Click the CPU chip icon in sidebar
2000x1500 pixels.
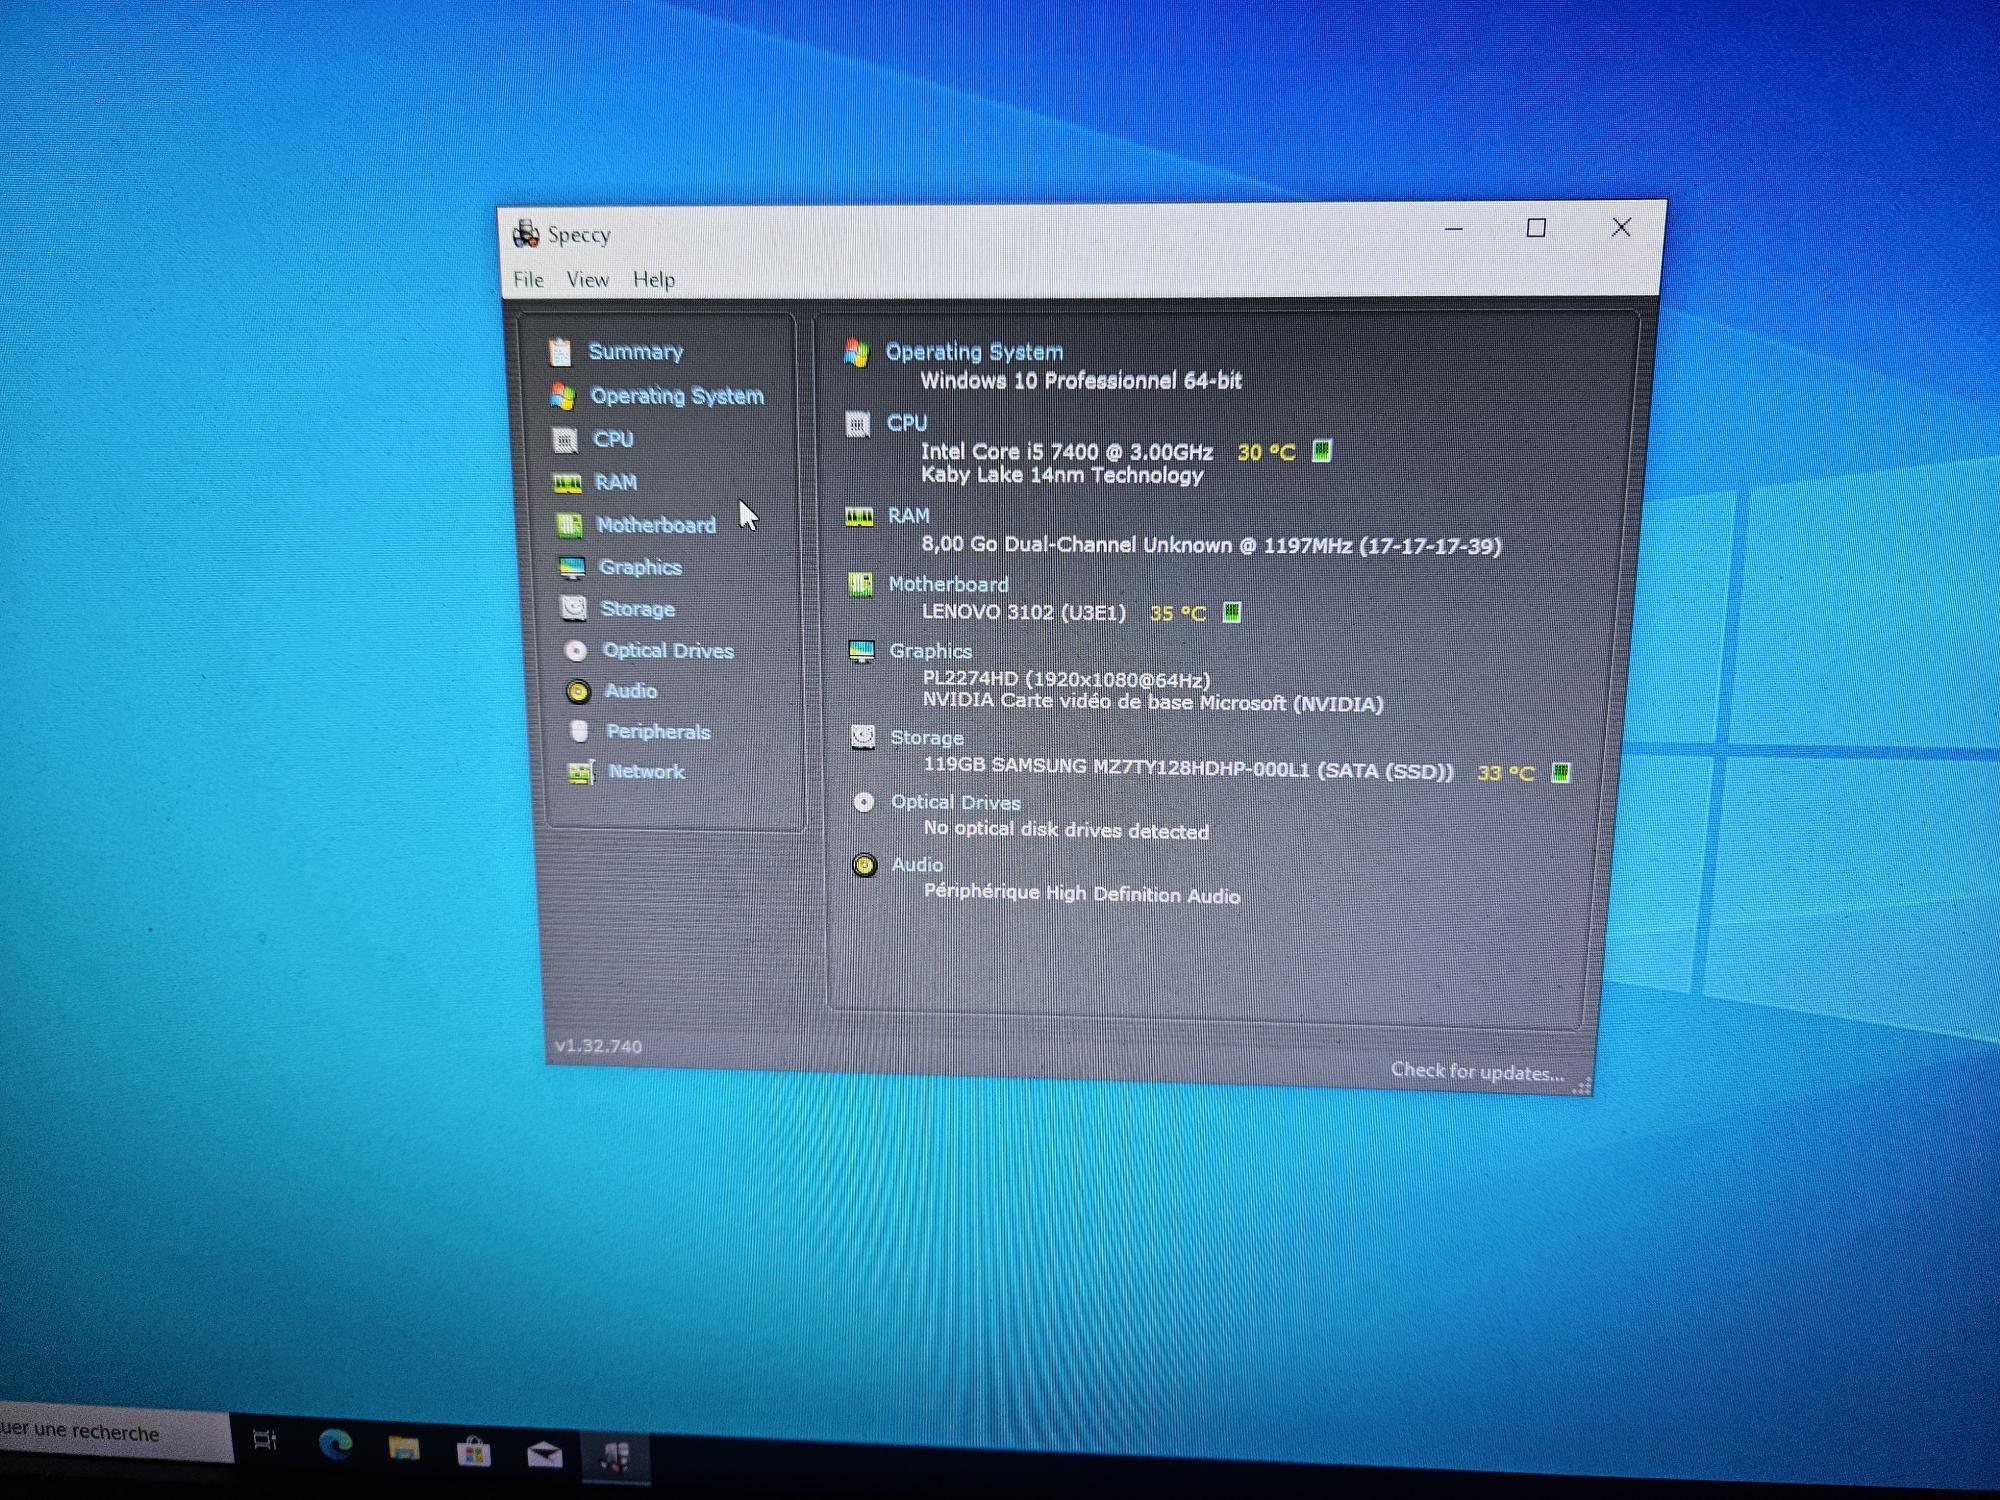click(565, 440)
